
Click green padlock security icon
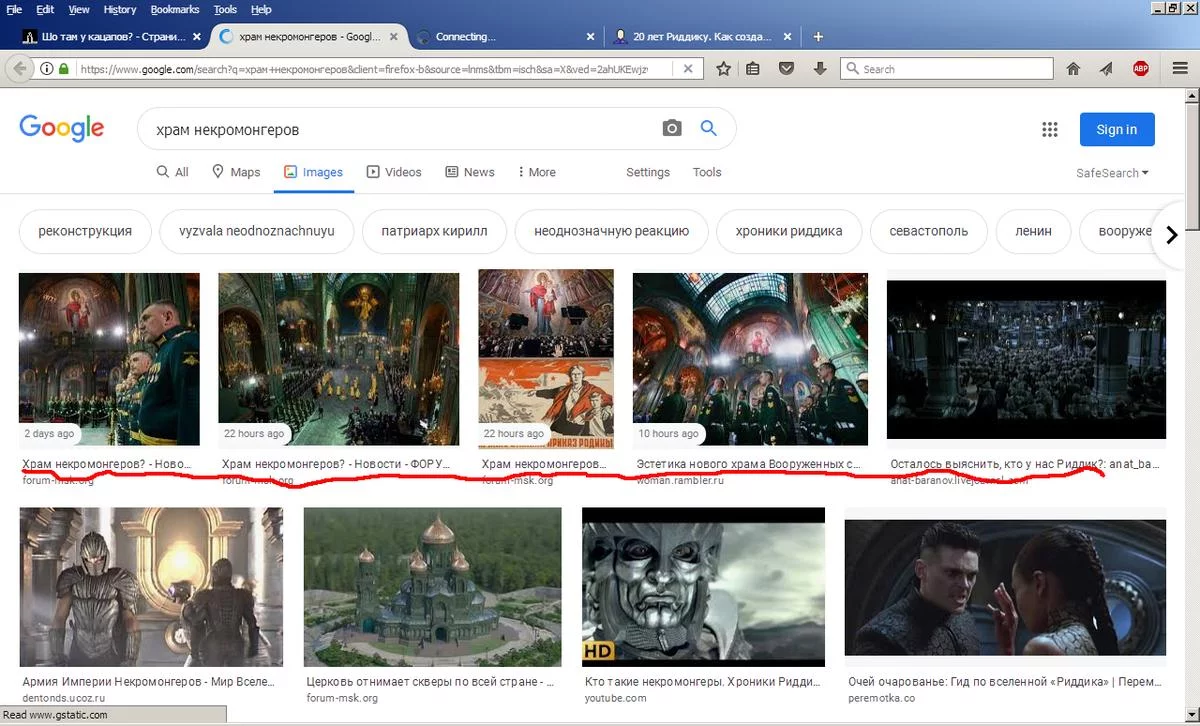(x=64, y=69)
